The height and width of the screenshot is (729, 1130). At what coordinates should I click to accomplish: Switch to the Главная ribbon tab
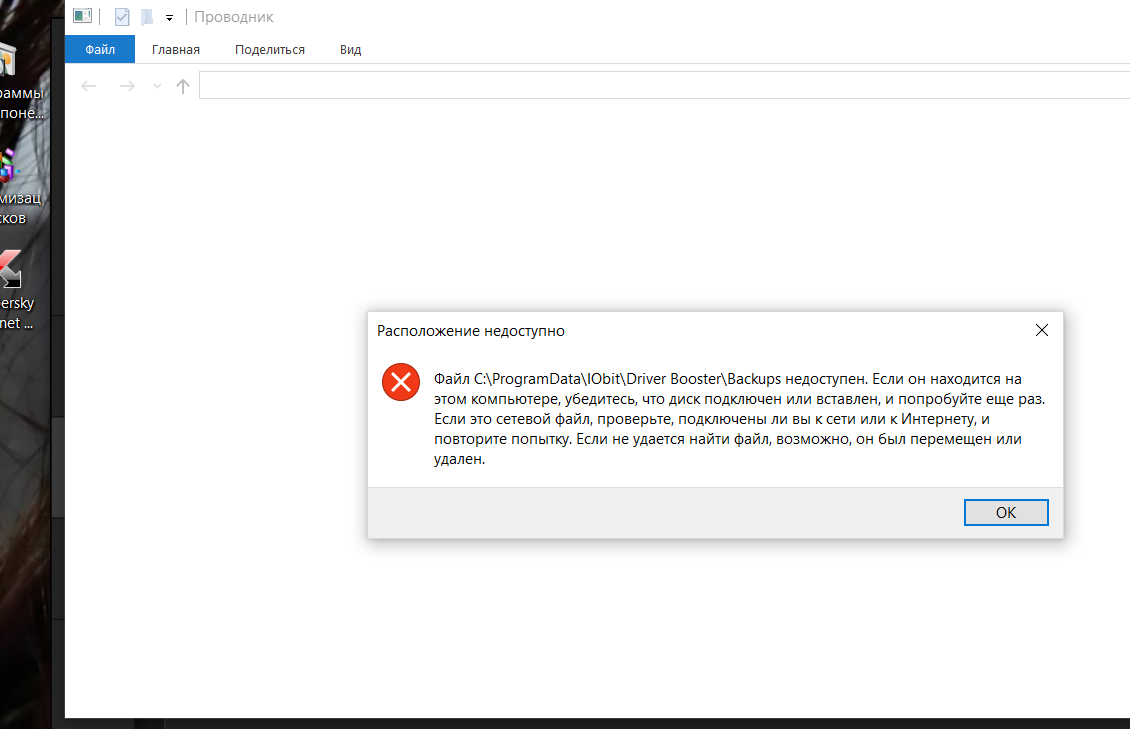click(x=176, y=49)
